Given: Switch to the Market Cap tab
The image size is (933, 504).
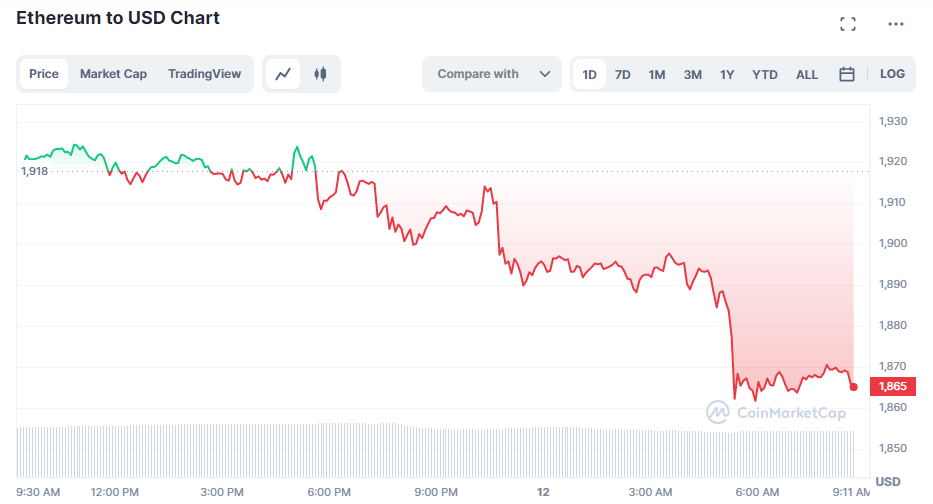Looking at the screenshot, I should (113, 74).
